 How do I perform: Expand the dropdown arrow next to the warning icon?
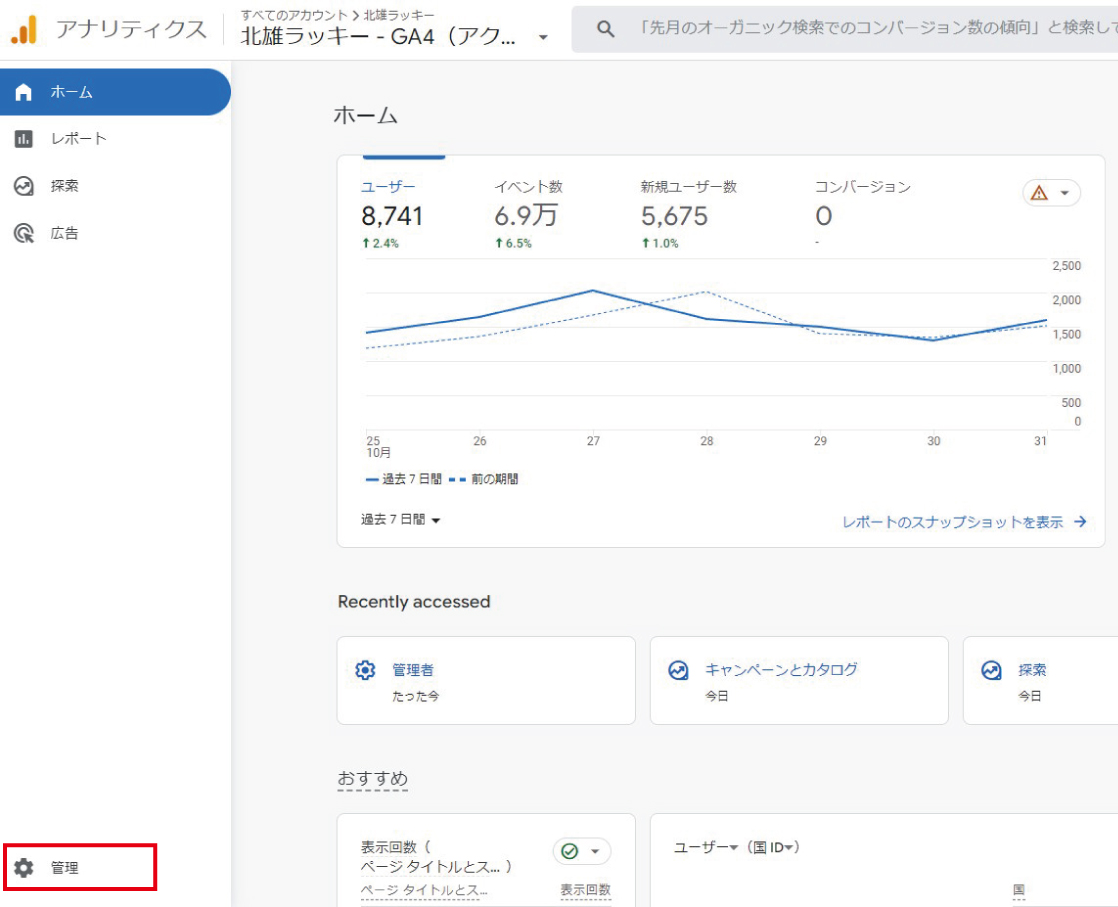[1065, 193]
